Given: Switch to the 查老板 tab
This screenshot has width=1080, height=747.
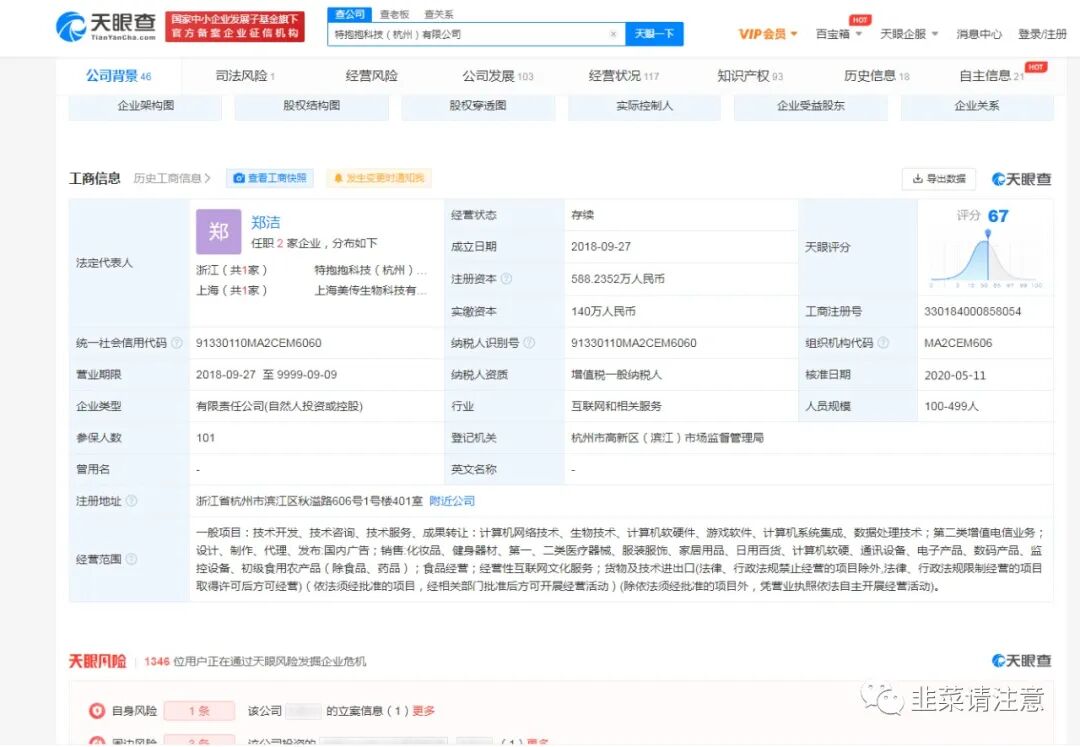Looking at the screenshot, I should pyautogui.click(x=393, y=14).
